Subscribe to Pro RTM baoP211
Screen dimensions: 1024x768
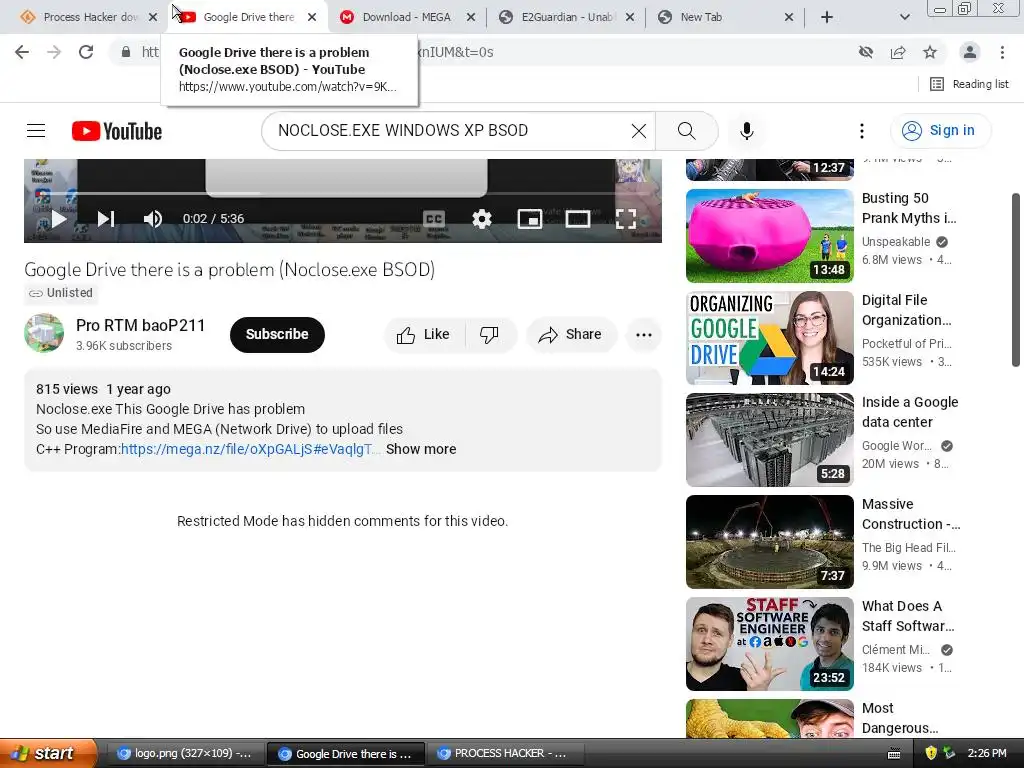click(277, 334)
